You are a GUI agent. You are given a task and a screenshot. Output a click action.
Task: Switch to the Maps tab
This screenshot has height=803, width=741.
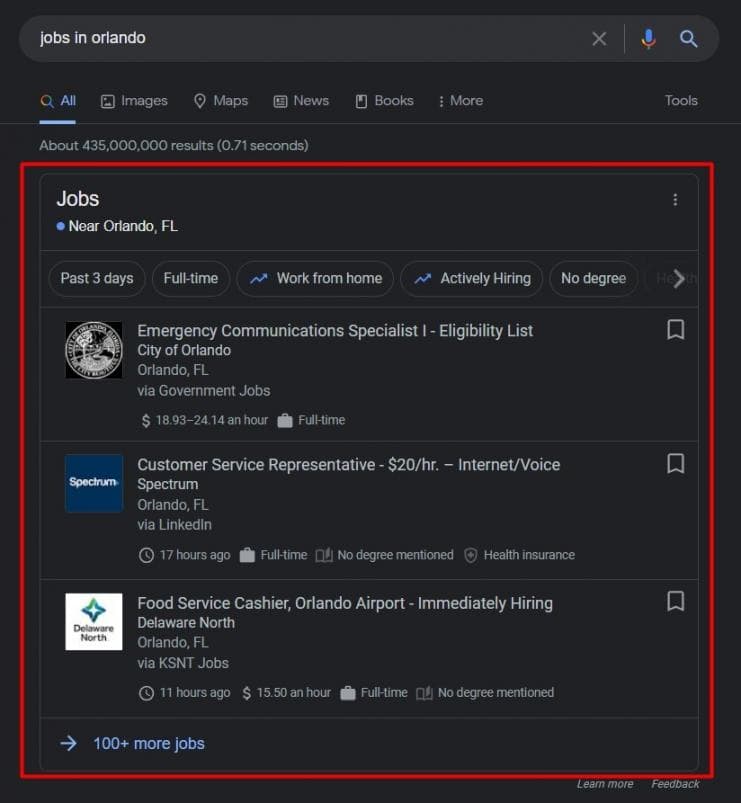(220, 101)
